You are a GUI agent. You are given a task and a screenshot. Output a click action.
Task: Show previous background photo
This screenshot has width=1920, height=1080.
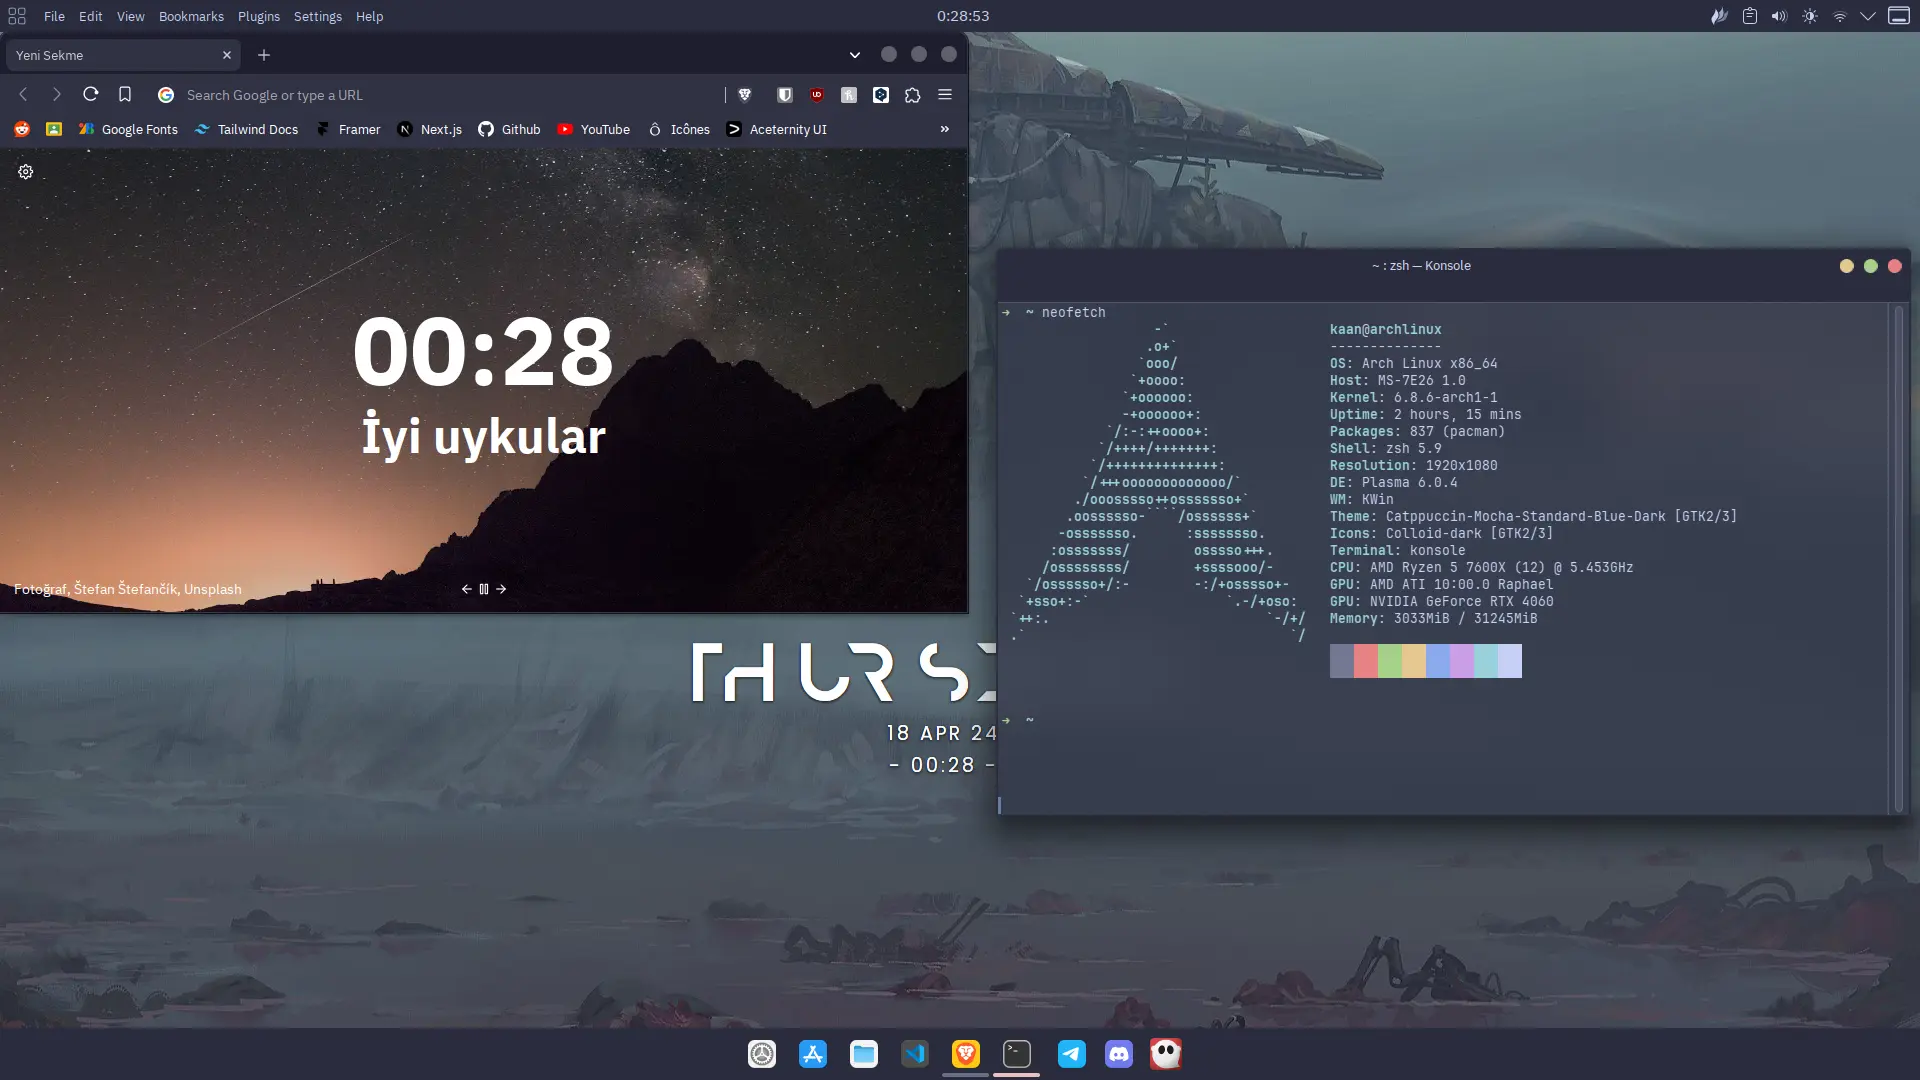[467, 589]
